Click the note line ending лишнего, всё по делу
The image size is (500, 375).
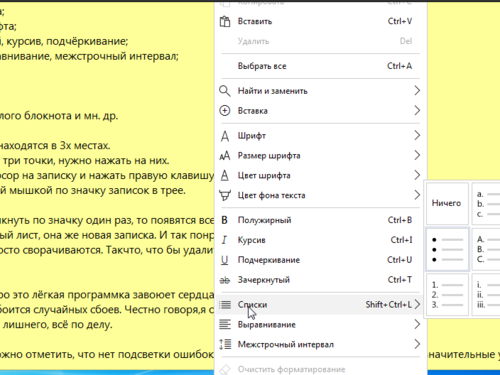[x=57, y=324]
